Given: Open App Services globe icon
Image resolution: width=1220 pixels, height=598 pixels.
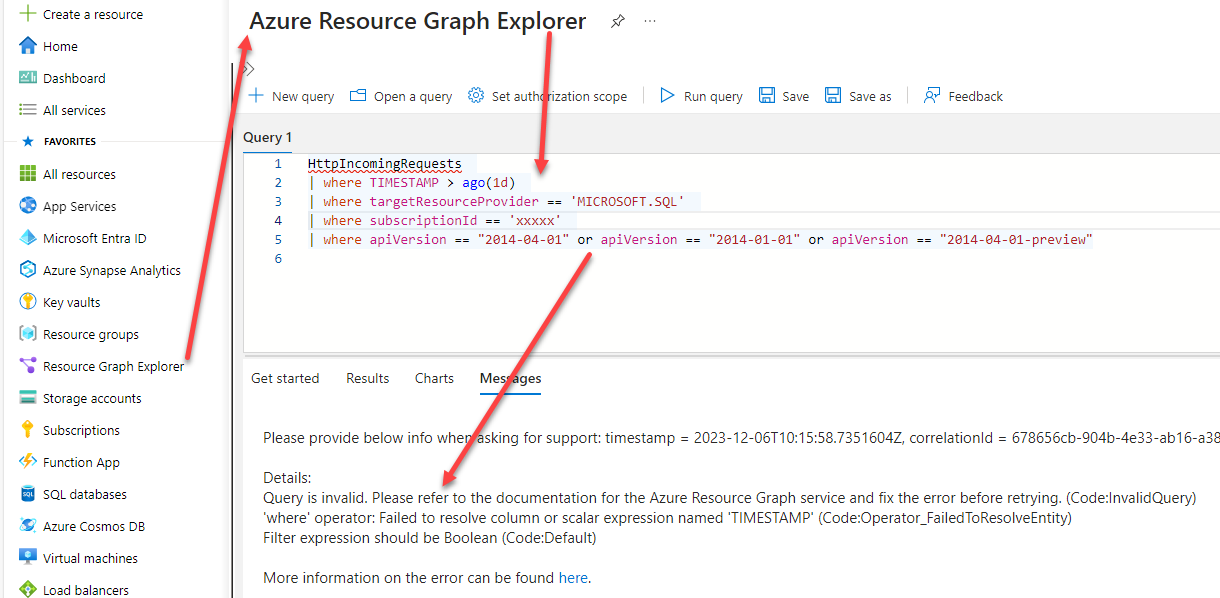Looking at the screenshot, I should [28, 206].
